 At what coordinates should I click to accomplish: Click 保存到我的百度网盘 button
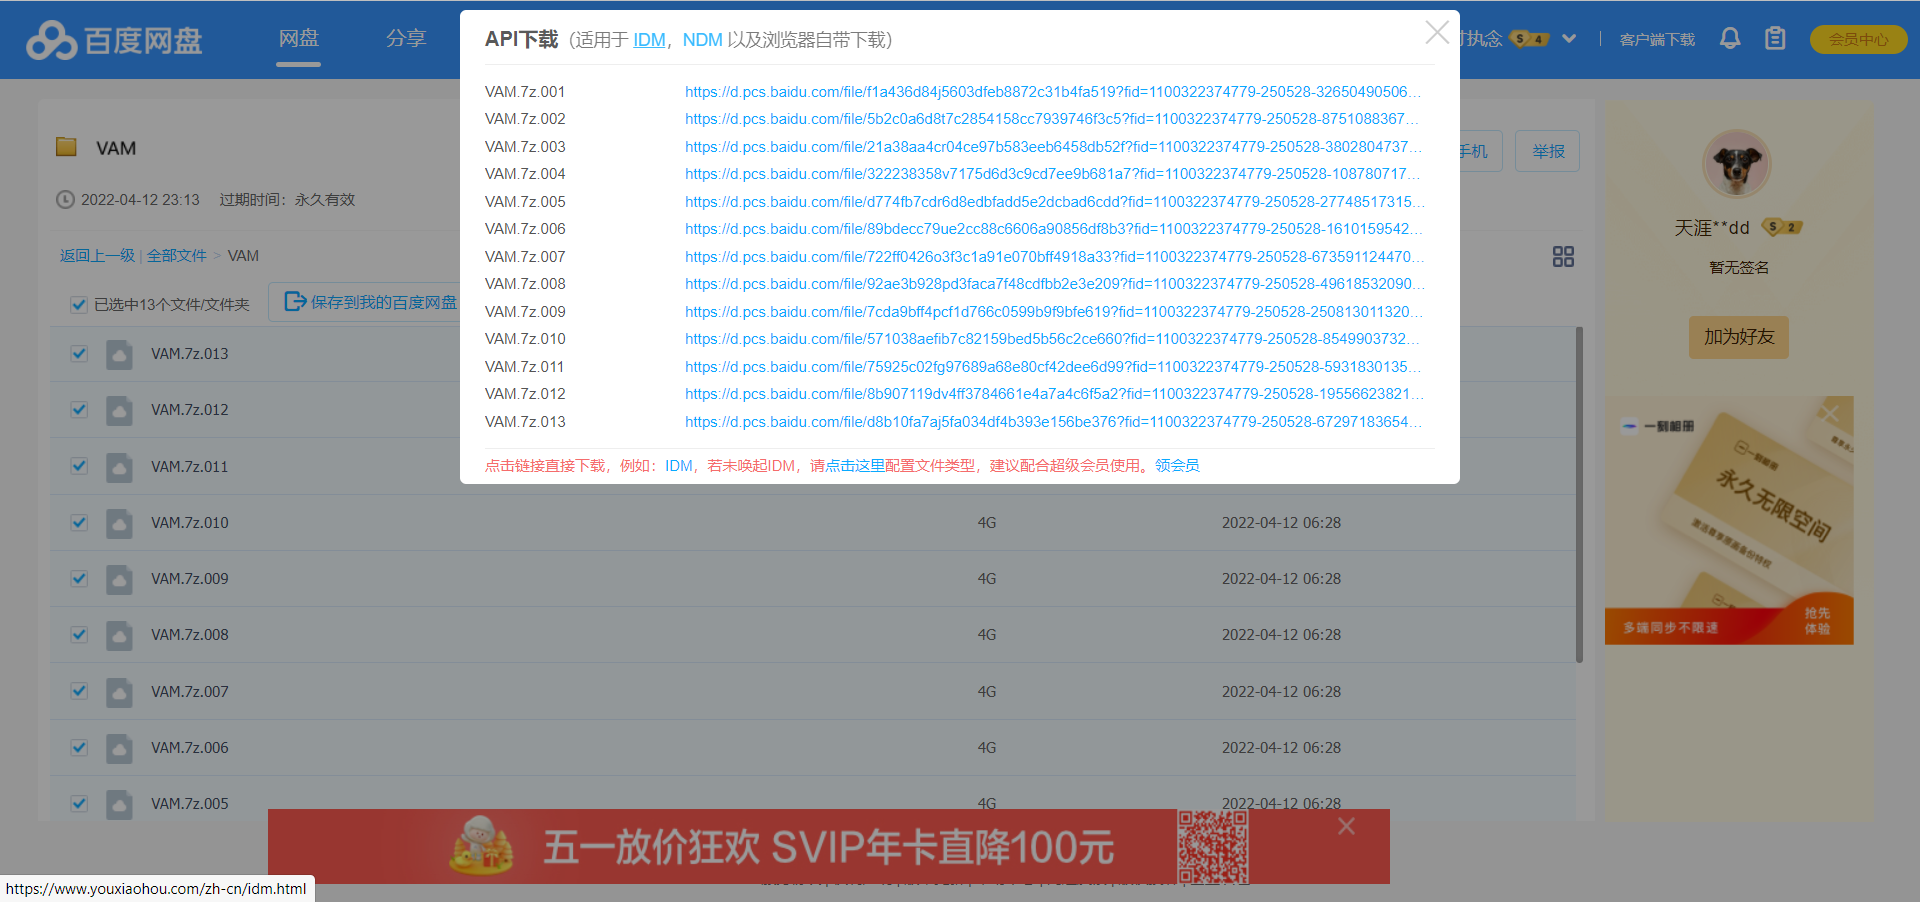tap(370, 302)
